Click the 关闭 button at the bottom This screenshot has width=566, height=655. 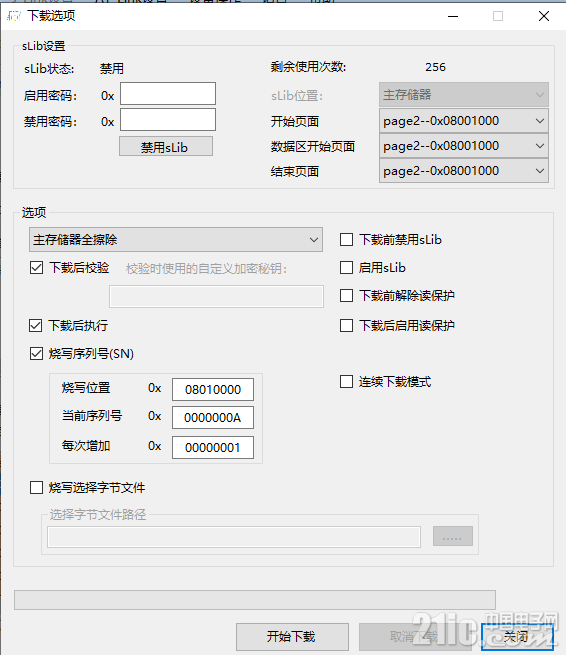click(517, 637)
